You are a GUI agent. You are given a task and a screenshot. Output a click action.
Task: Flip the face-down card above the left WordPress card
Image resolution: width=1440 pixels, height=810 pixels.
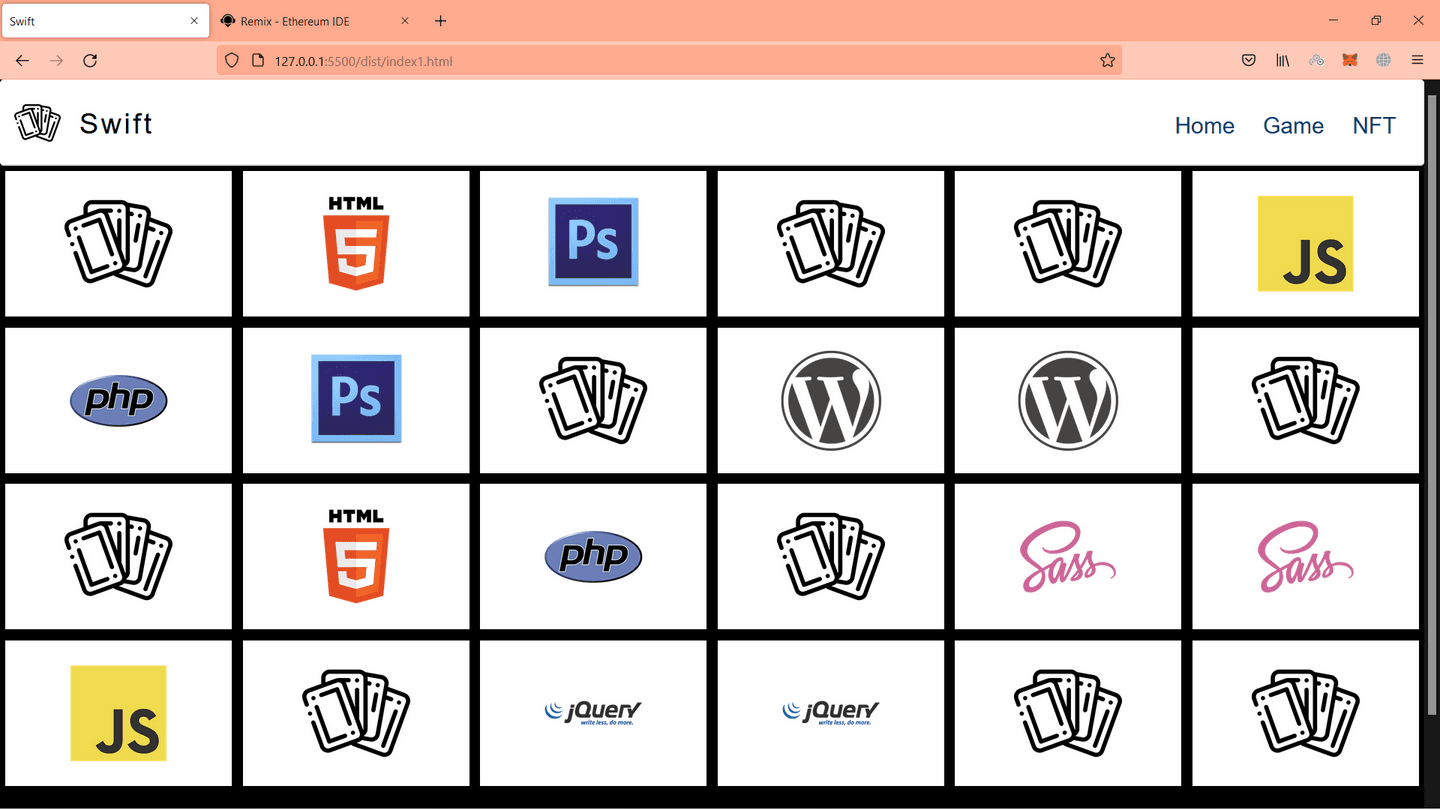pos(831,244)
